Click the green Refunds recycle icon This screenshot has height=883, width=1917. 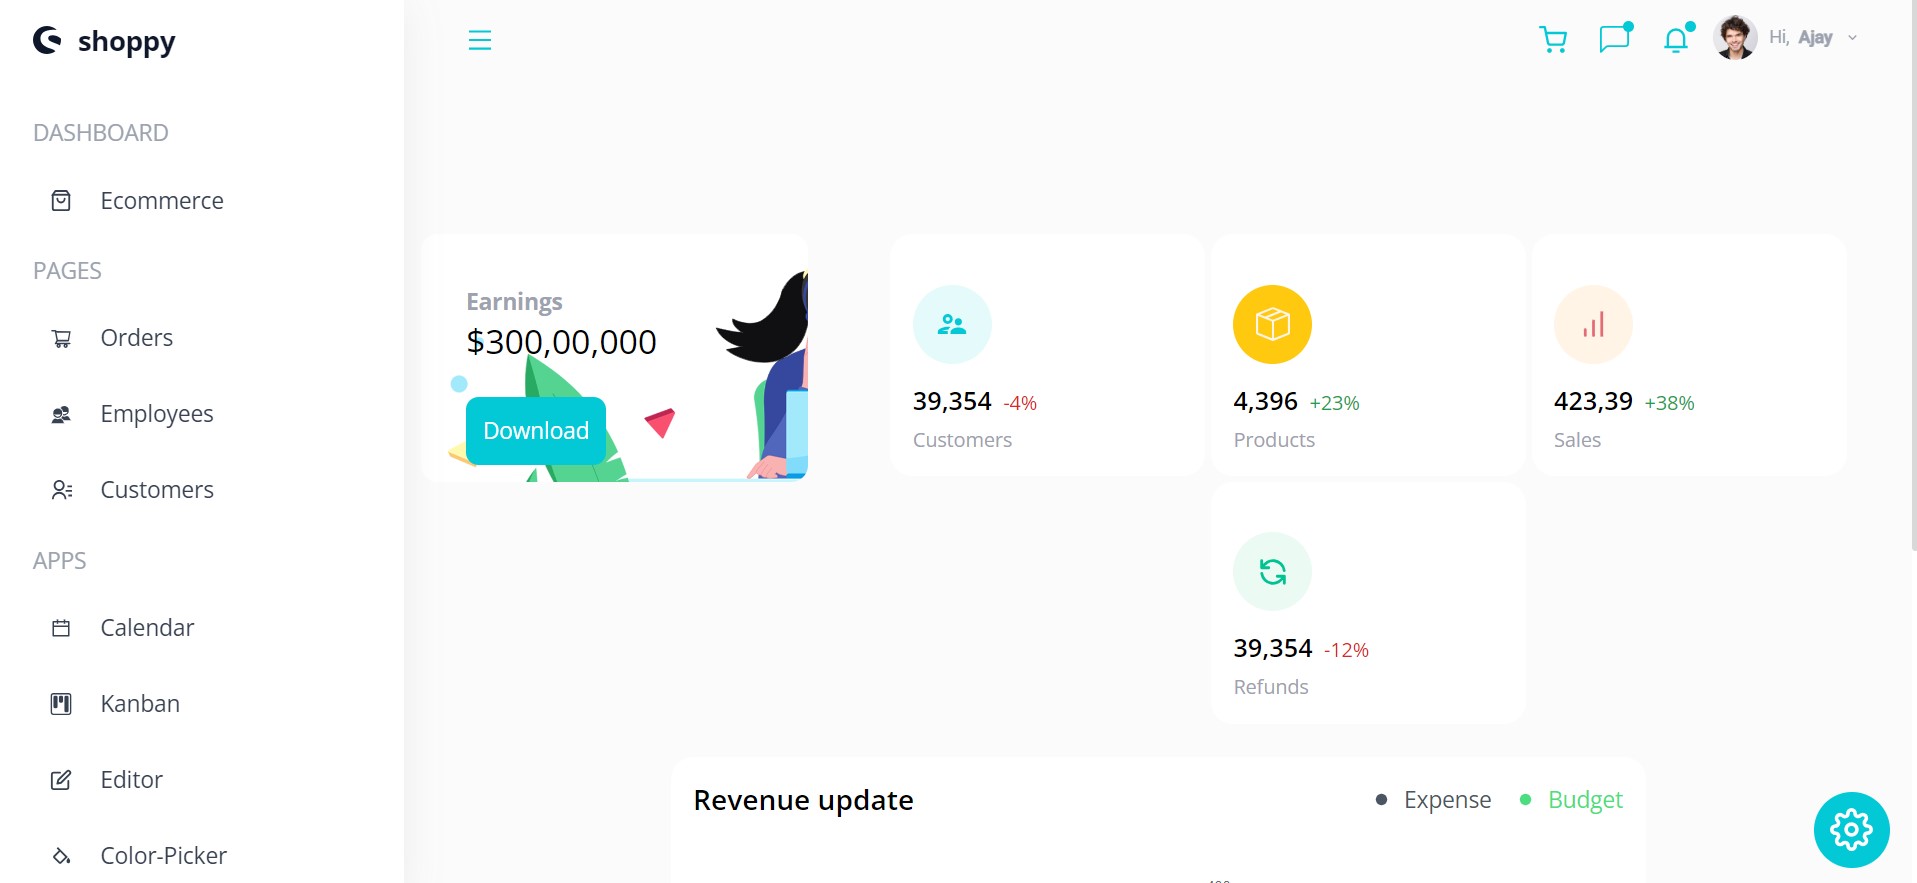[1271, 571]
